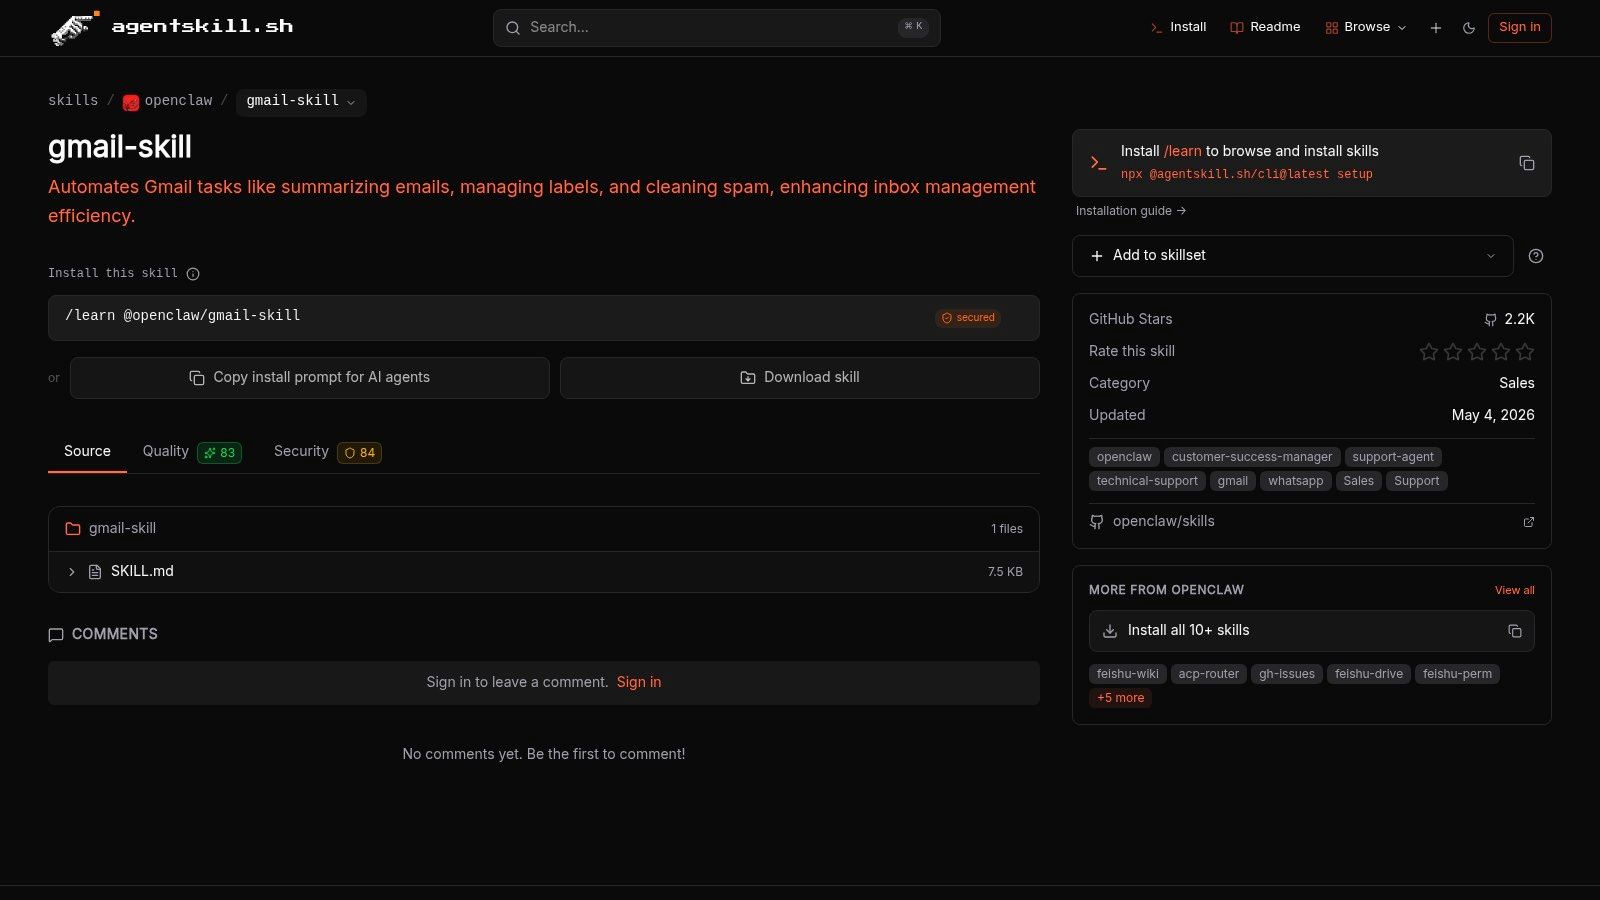Click the customer-success-manager tag
The height and width of the screenshot is (900, 1600).
click(1252, 457)
